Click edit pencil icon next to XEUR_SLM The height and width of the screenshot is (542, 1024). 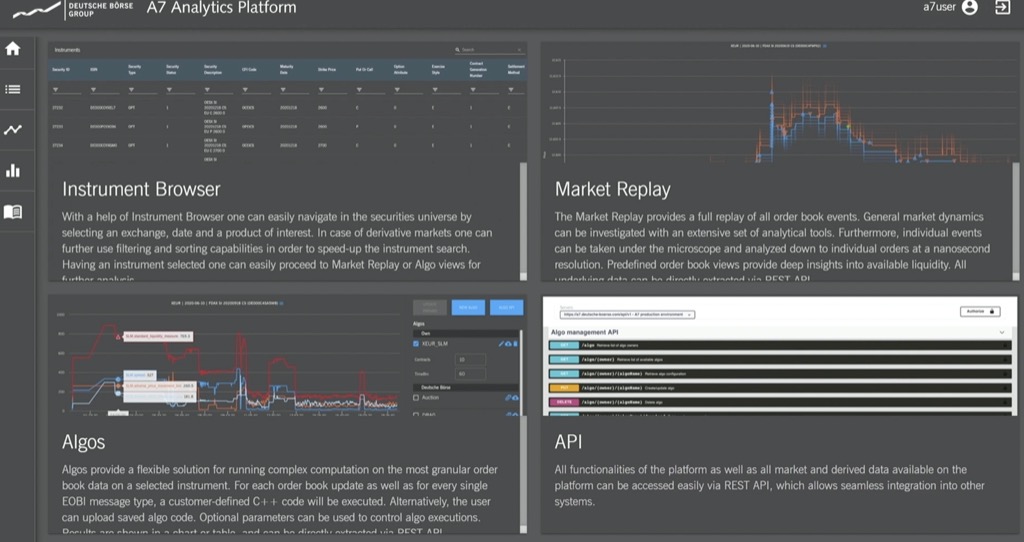coord(502,344)
